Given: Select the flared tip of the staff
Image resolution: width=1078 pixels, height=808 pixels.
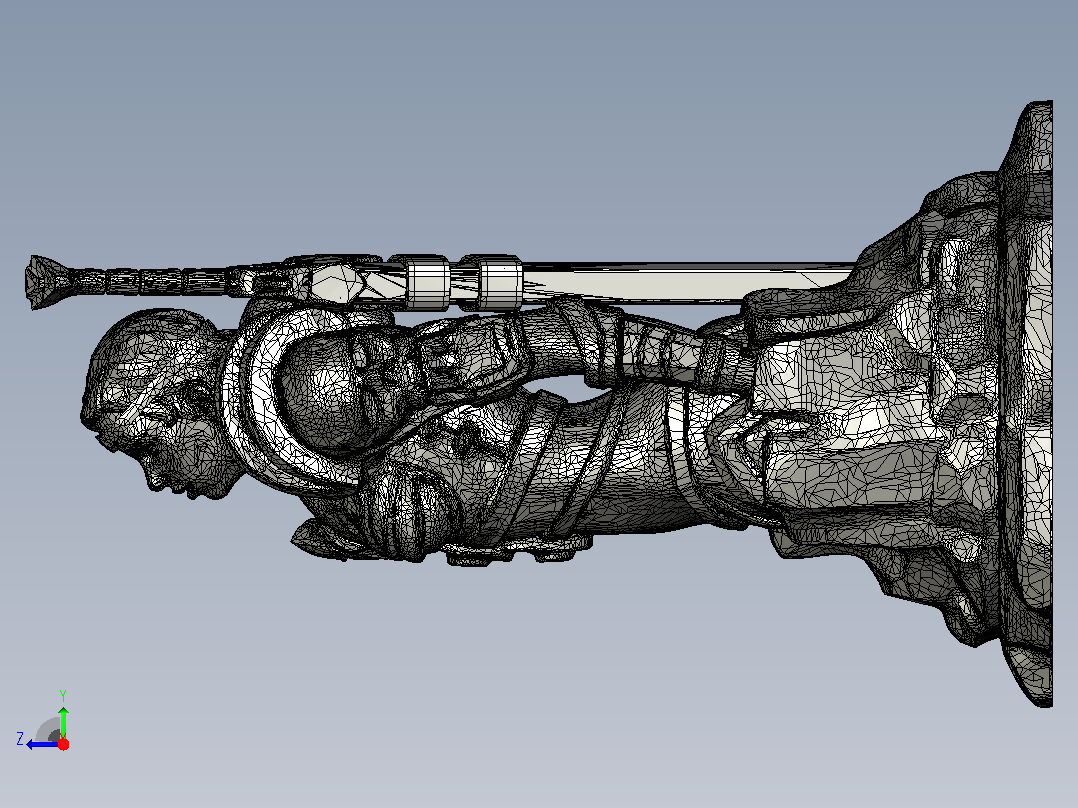Looking at the screenshot, I should click(x=45, y=281).
